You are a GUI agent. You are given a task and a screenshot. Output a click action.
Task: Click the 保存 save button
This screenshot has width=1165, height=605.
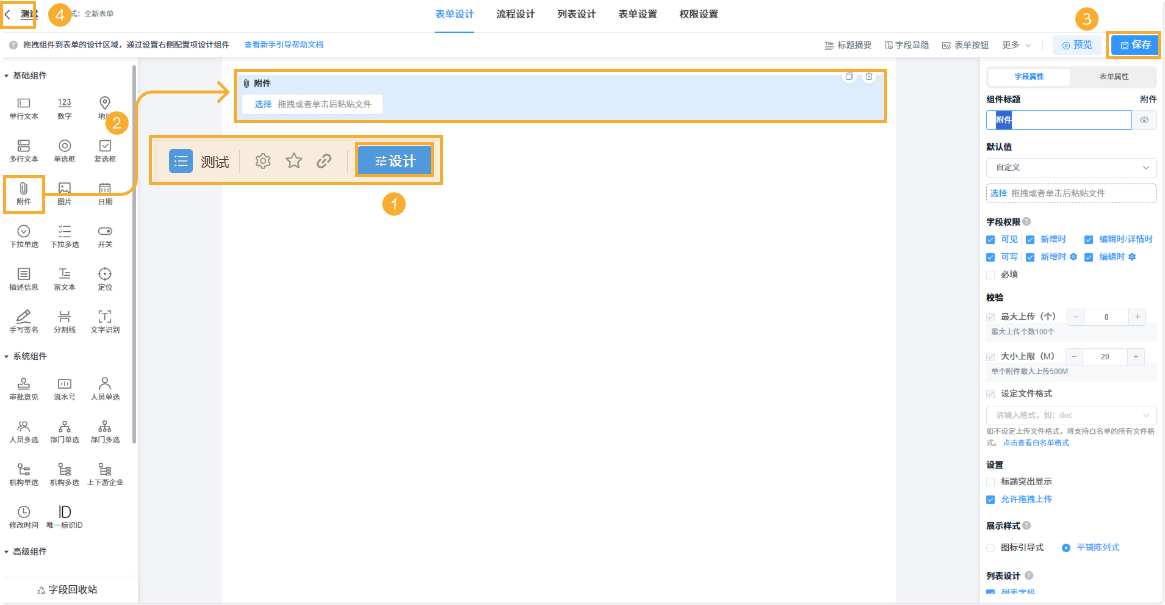pos(1136,44)
